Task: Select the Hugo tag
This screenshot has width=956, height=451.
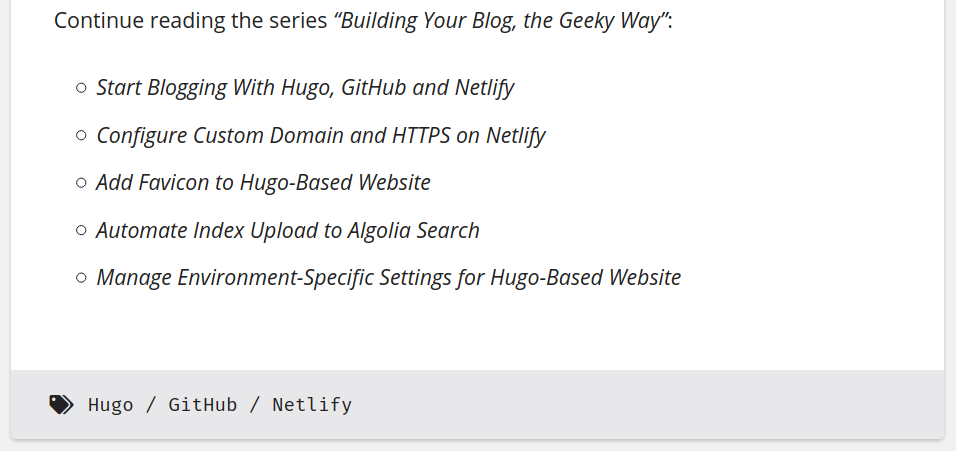Action: click(x=110, y=405)
